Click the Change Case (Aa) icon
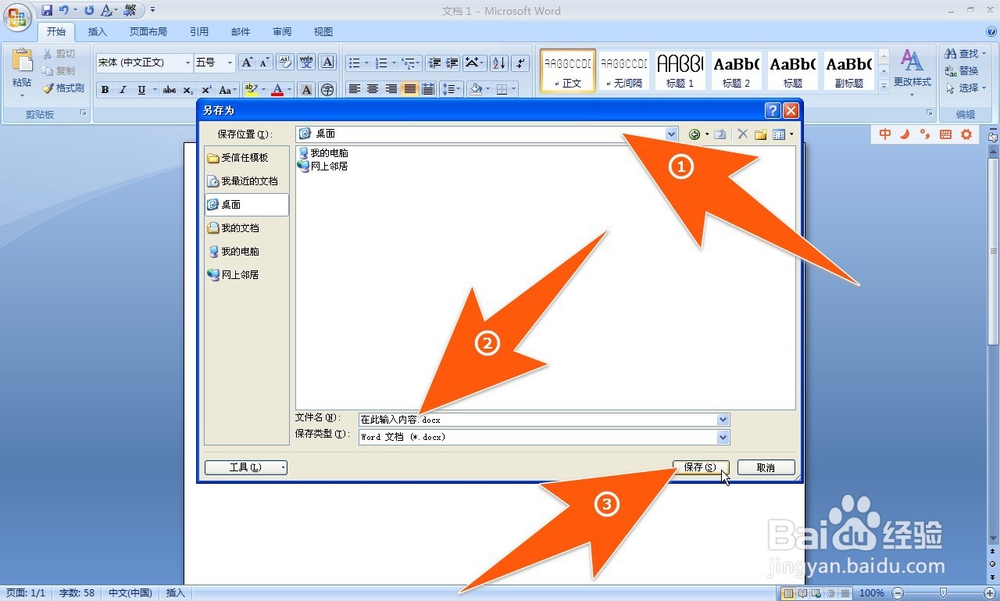Image resolution: width=1000 pixels, height=601 pixels. point(227,90)
